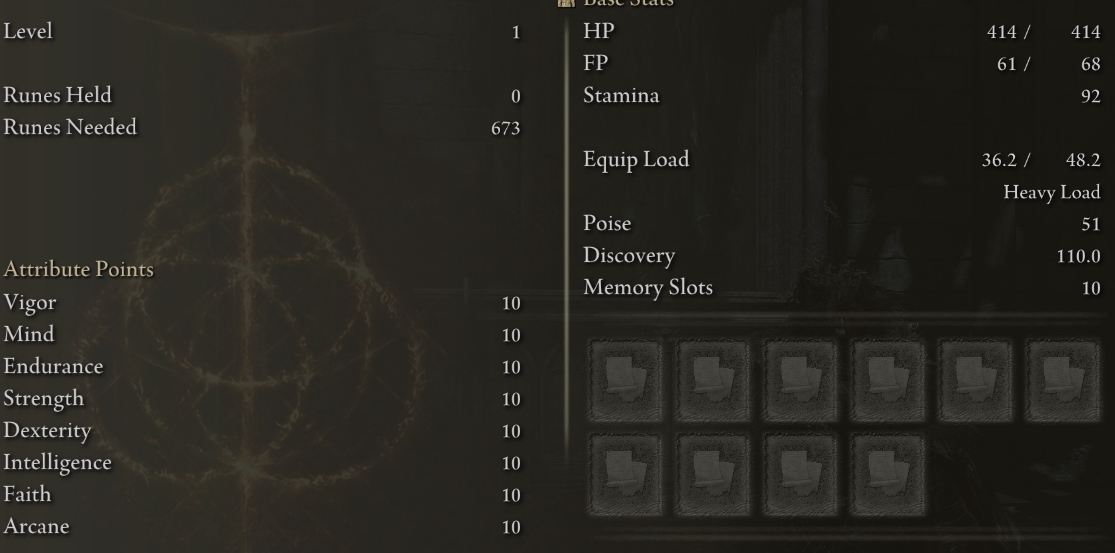Viewport: 1115px width, 553px height.
Task: Select the third memory slot in bottom row
Action: (800, 475)
